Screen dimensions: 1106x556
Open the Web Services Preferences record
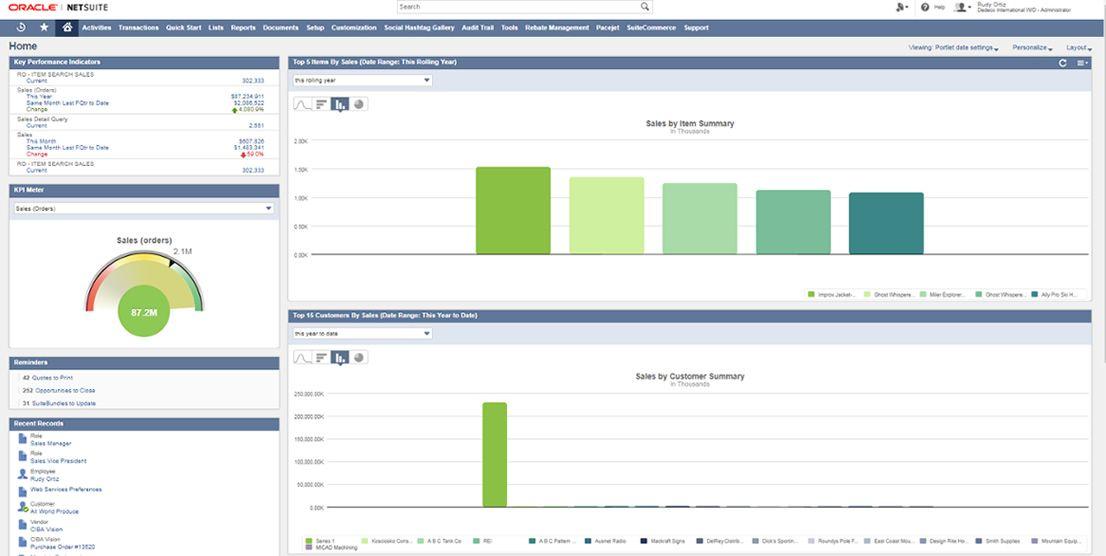(66, 490)
